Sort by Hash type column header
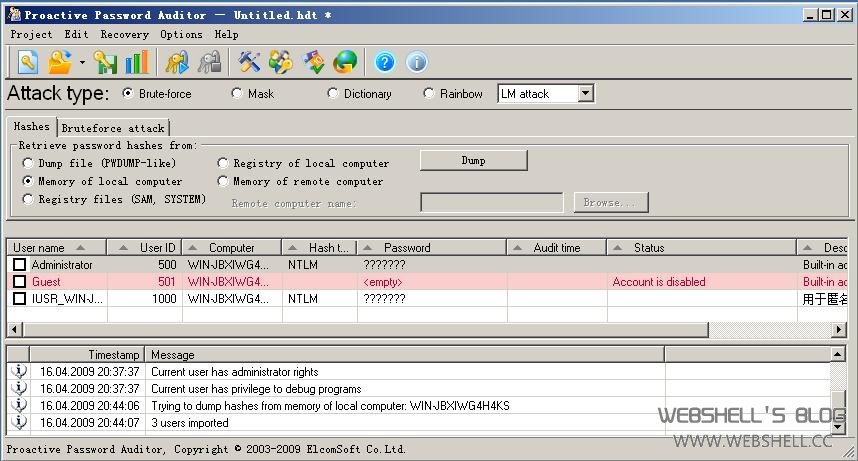Viewport: 858px width, 461px height. point(320,247)
